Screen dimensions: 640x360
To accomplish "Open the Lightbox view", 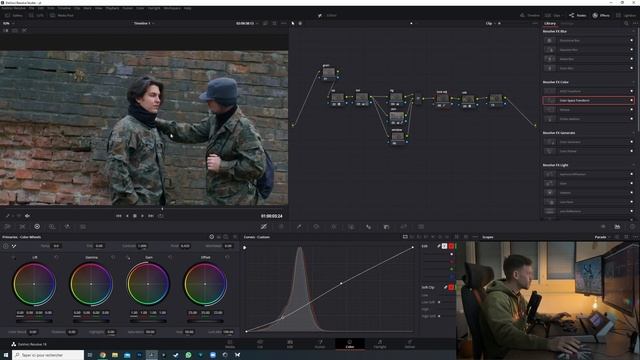I will click(625, 15).
